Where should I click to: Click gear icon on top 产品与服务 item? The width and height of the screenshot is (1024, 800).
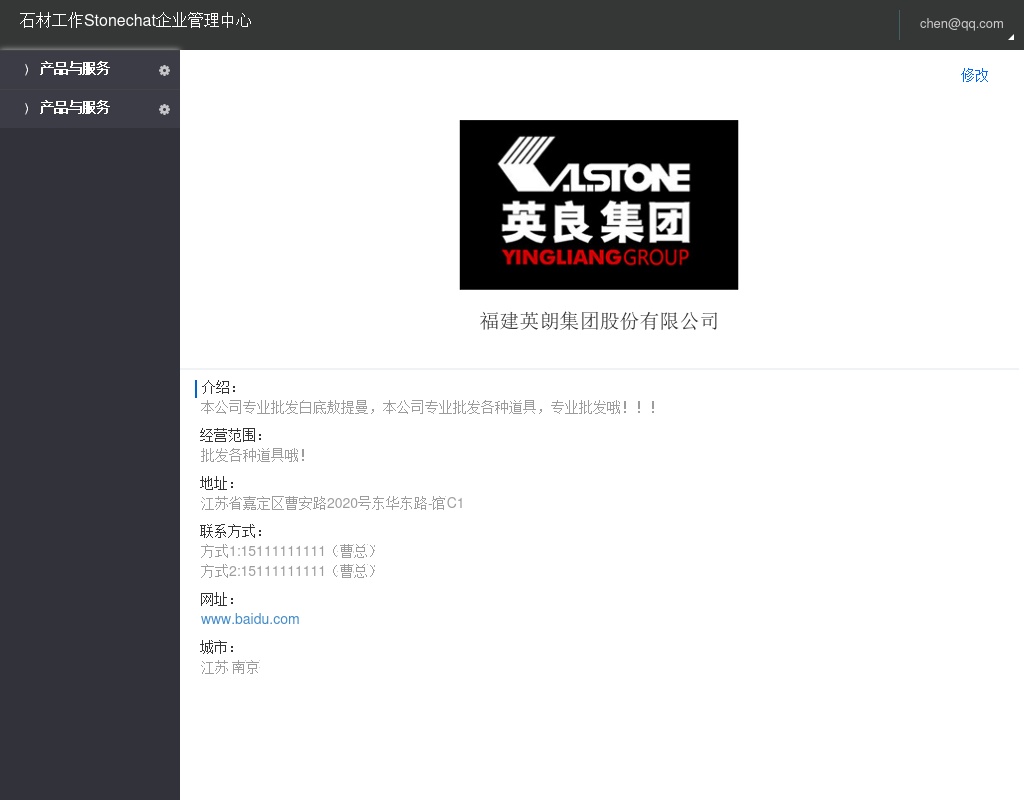165,70
